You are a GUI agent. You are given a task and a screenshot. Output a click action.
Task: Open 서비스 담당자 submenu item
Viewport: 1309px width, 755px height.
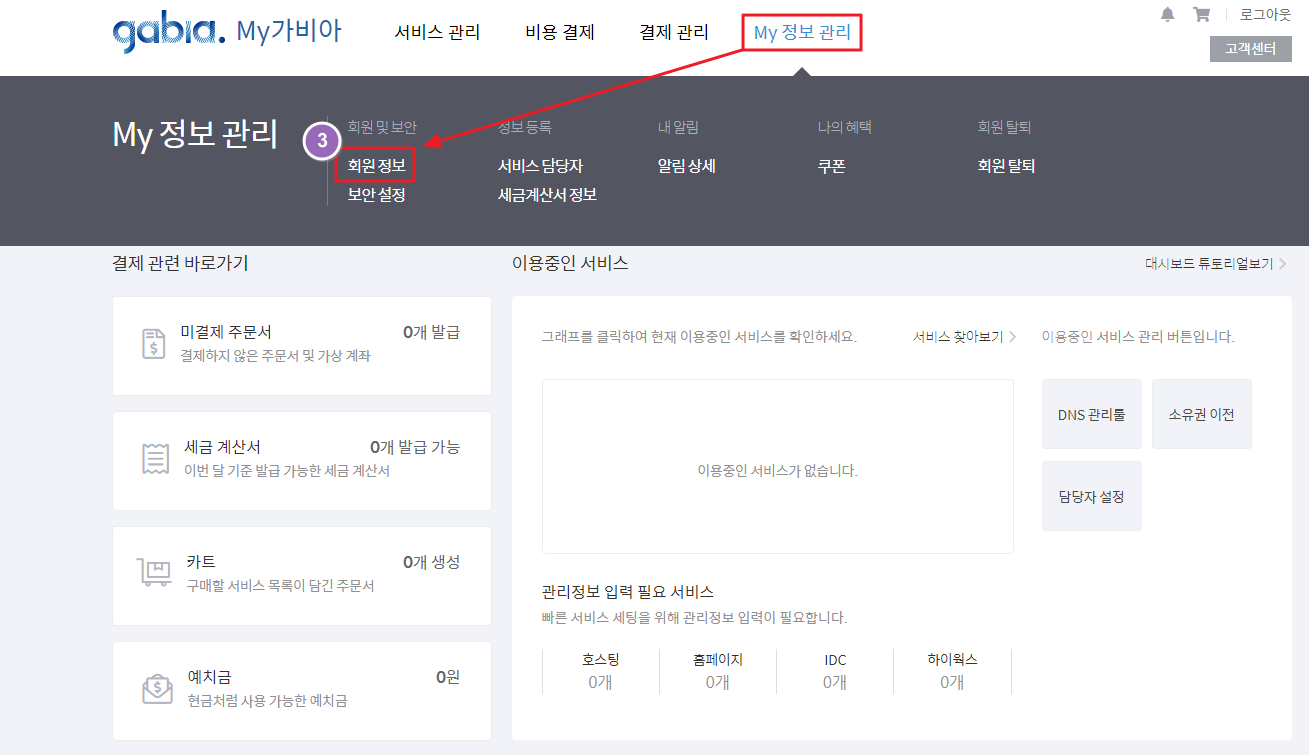point(540,166)
